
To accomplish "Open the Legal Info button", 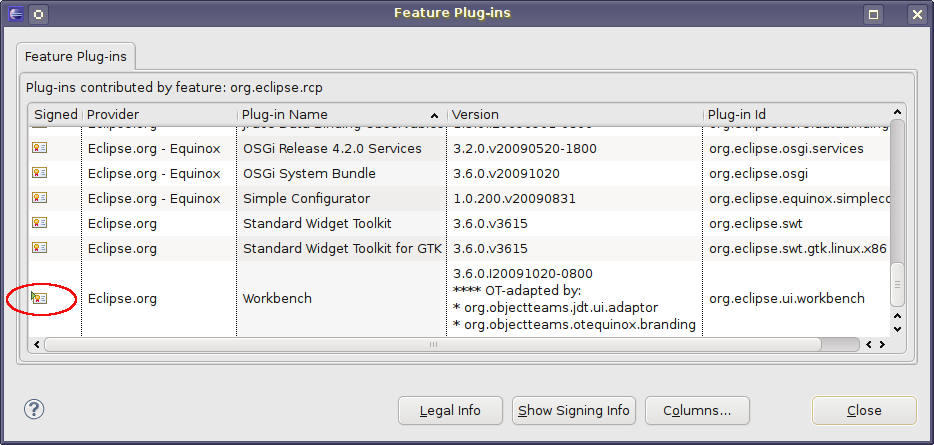I will pos(450,410).
